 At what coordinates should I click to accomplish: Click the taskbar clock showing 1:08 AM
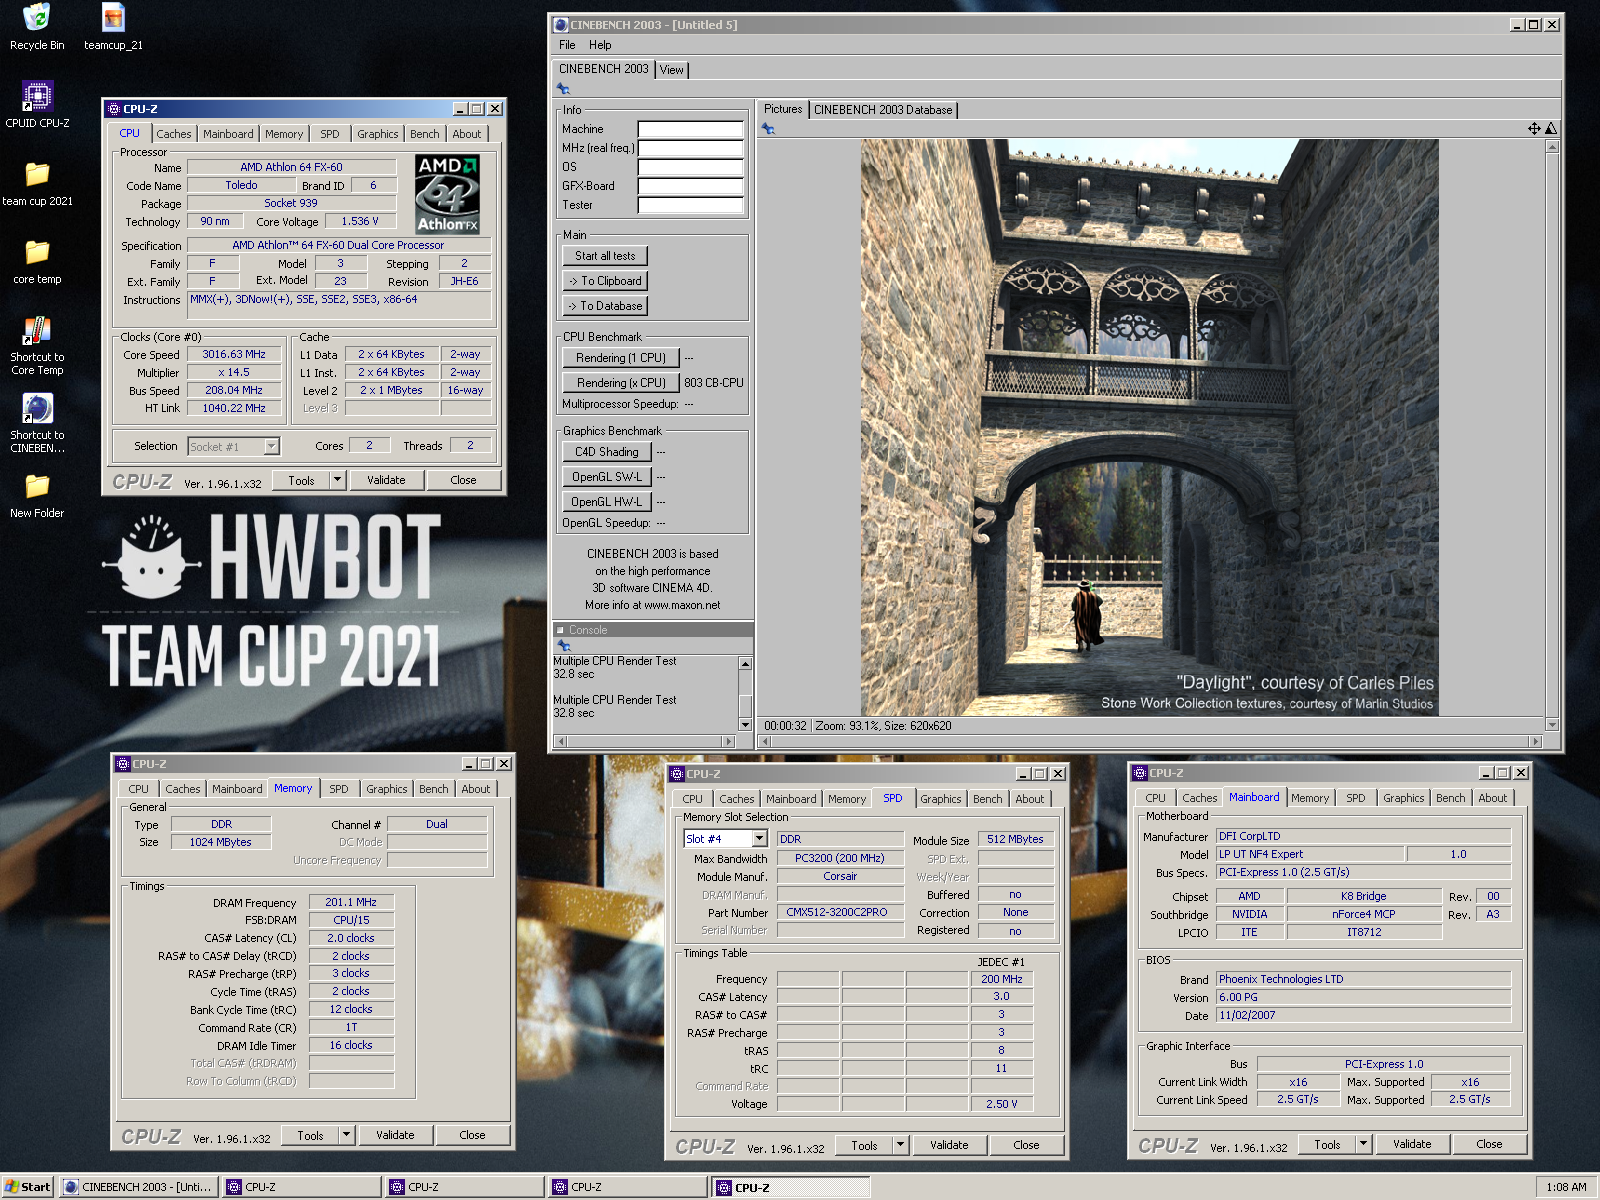click(1566, 1187)
